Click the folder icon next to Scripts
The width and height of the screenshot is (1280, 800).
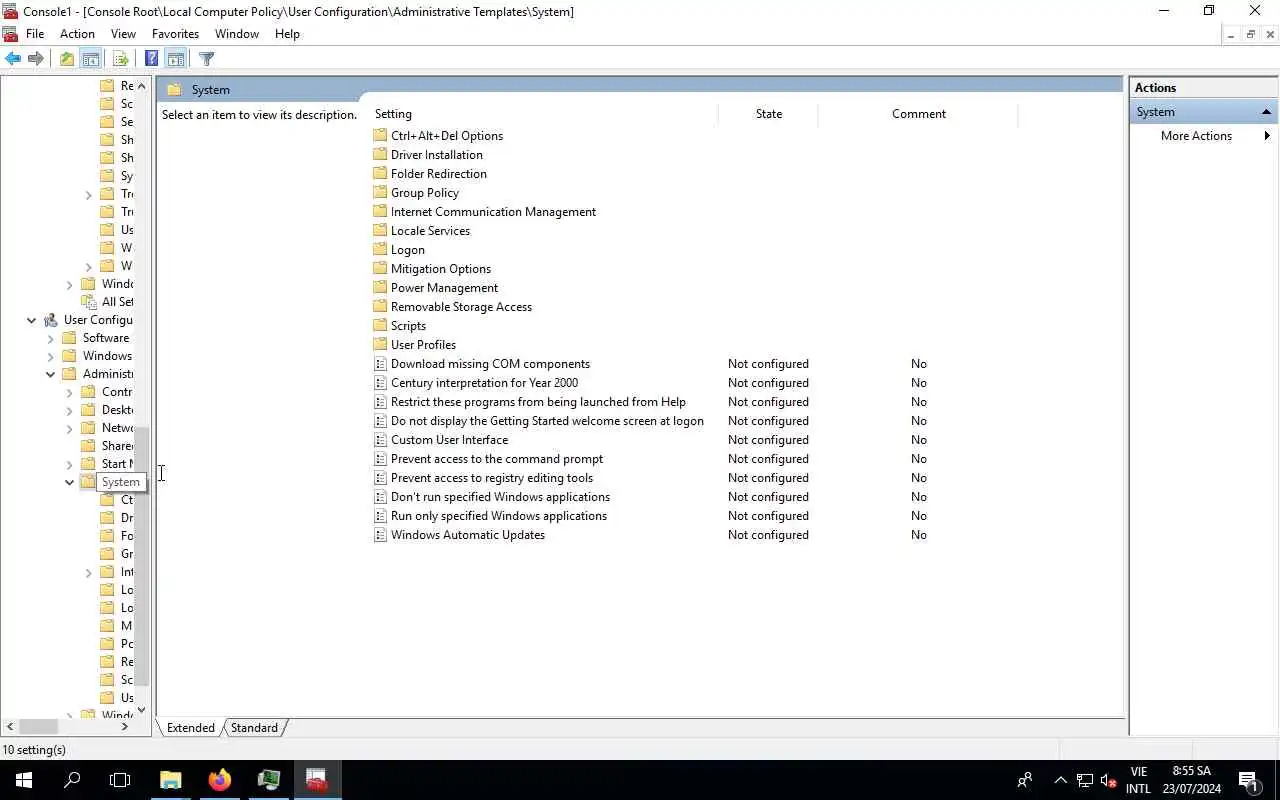(380, 326)
